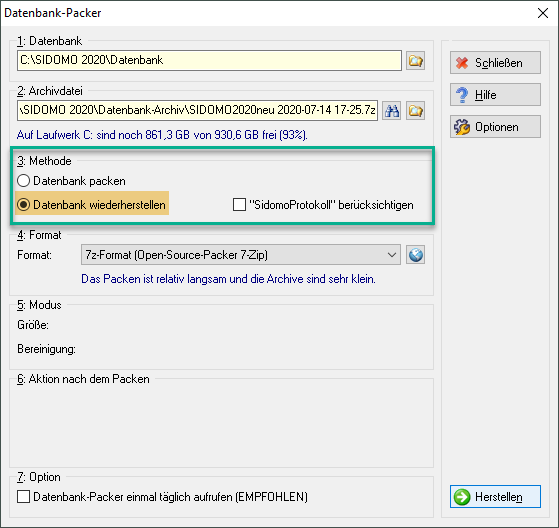Click Schließen button label text
This screenshot has height=528, width=559.
point(498,63)
